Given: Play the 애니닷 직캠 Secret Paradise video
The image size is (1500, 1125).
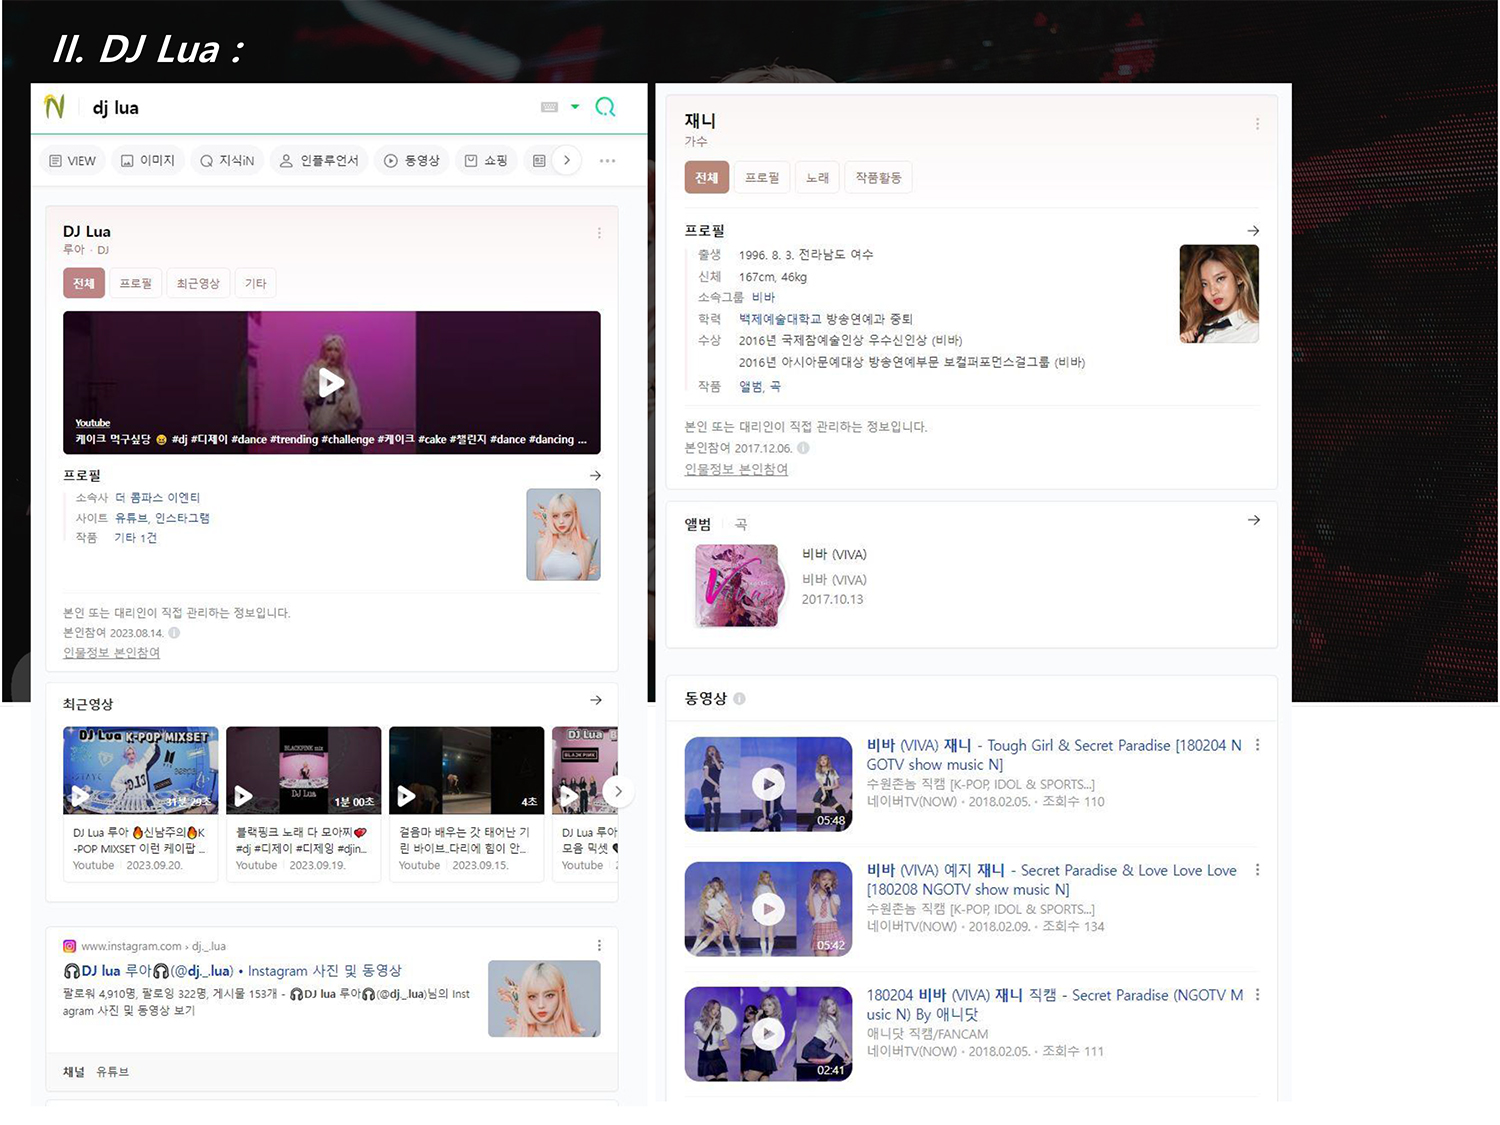Looking at the screenshot, I should (x=768, y=1034).
